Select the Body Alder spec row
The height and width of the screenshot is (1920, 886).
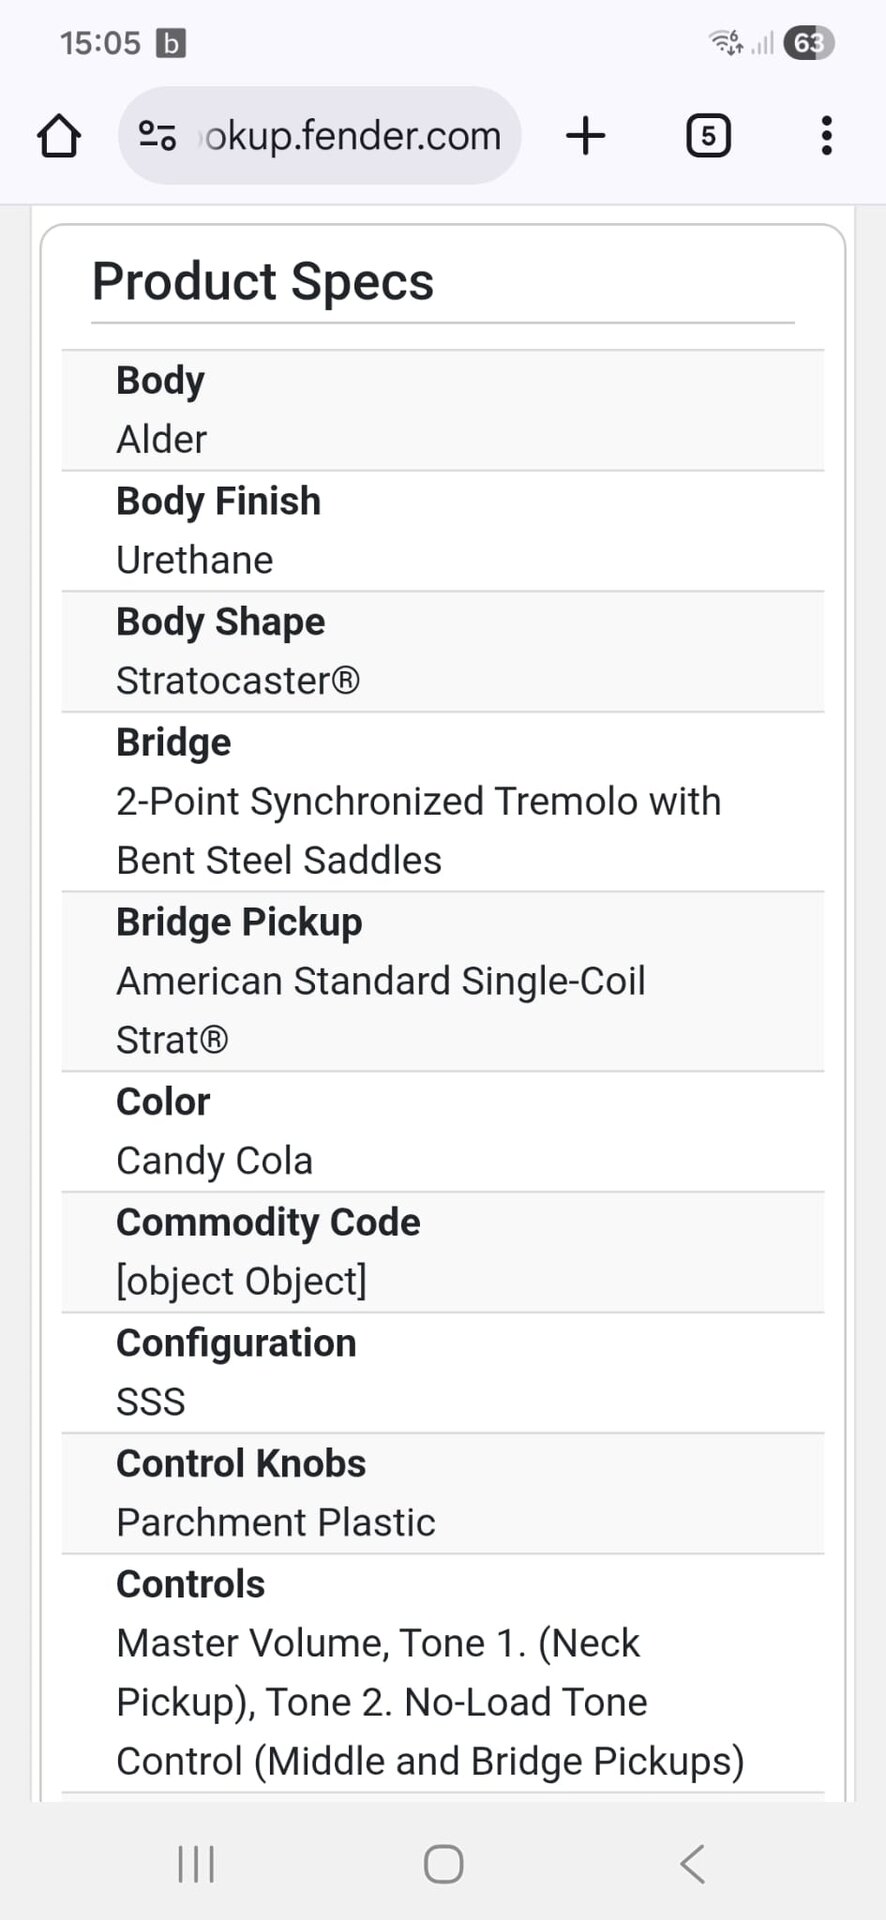click(442, 410)
